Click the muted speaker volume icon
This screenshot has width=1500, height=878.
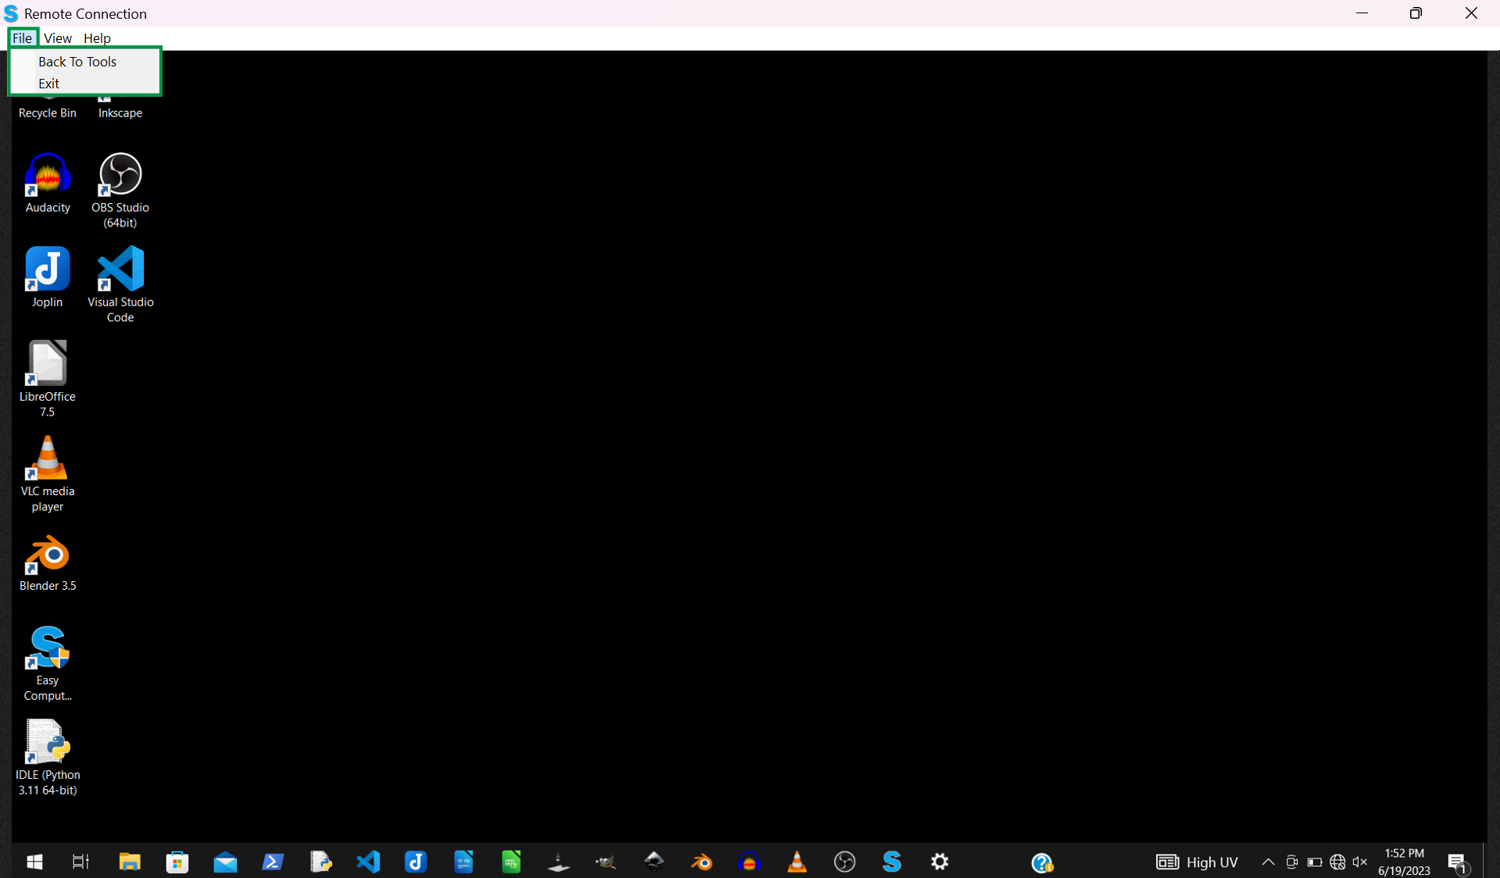pyautogui.click(x=1360, y=862)
